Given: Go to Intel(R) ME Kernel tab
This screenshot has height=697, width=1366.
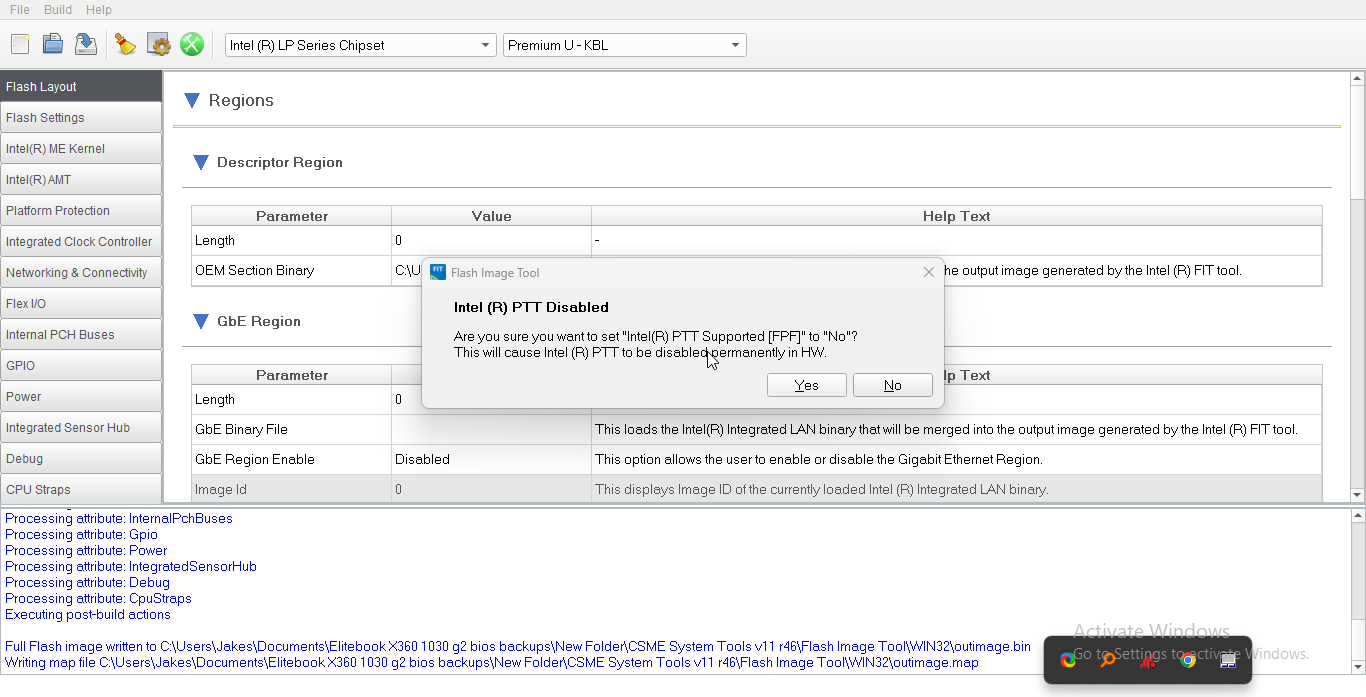Looking at the screenshot, I should pyautogui.click(x=81, y=148).
